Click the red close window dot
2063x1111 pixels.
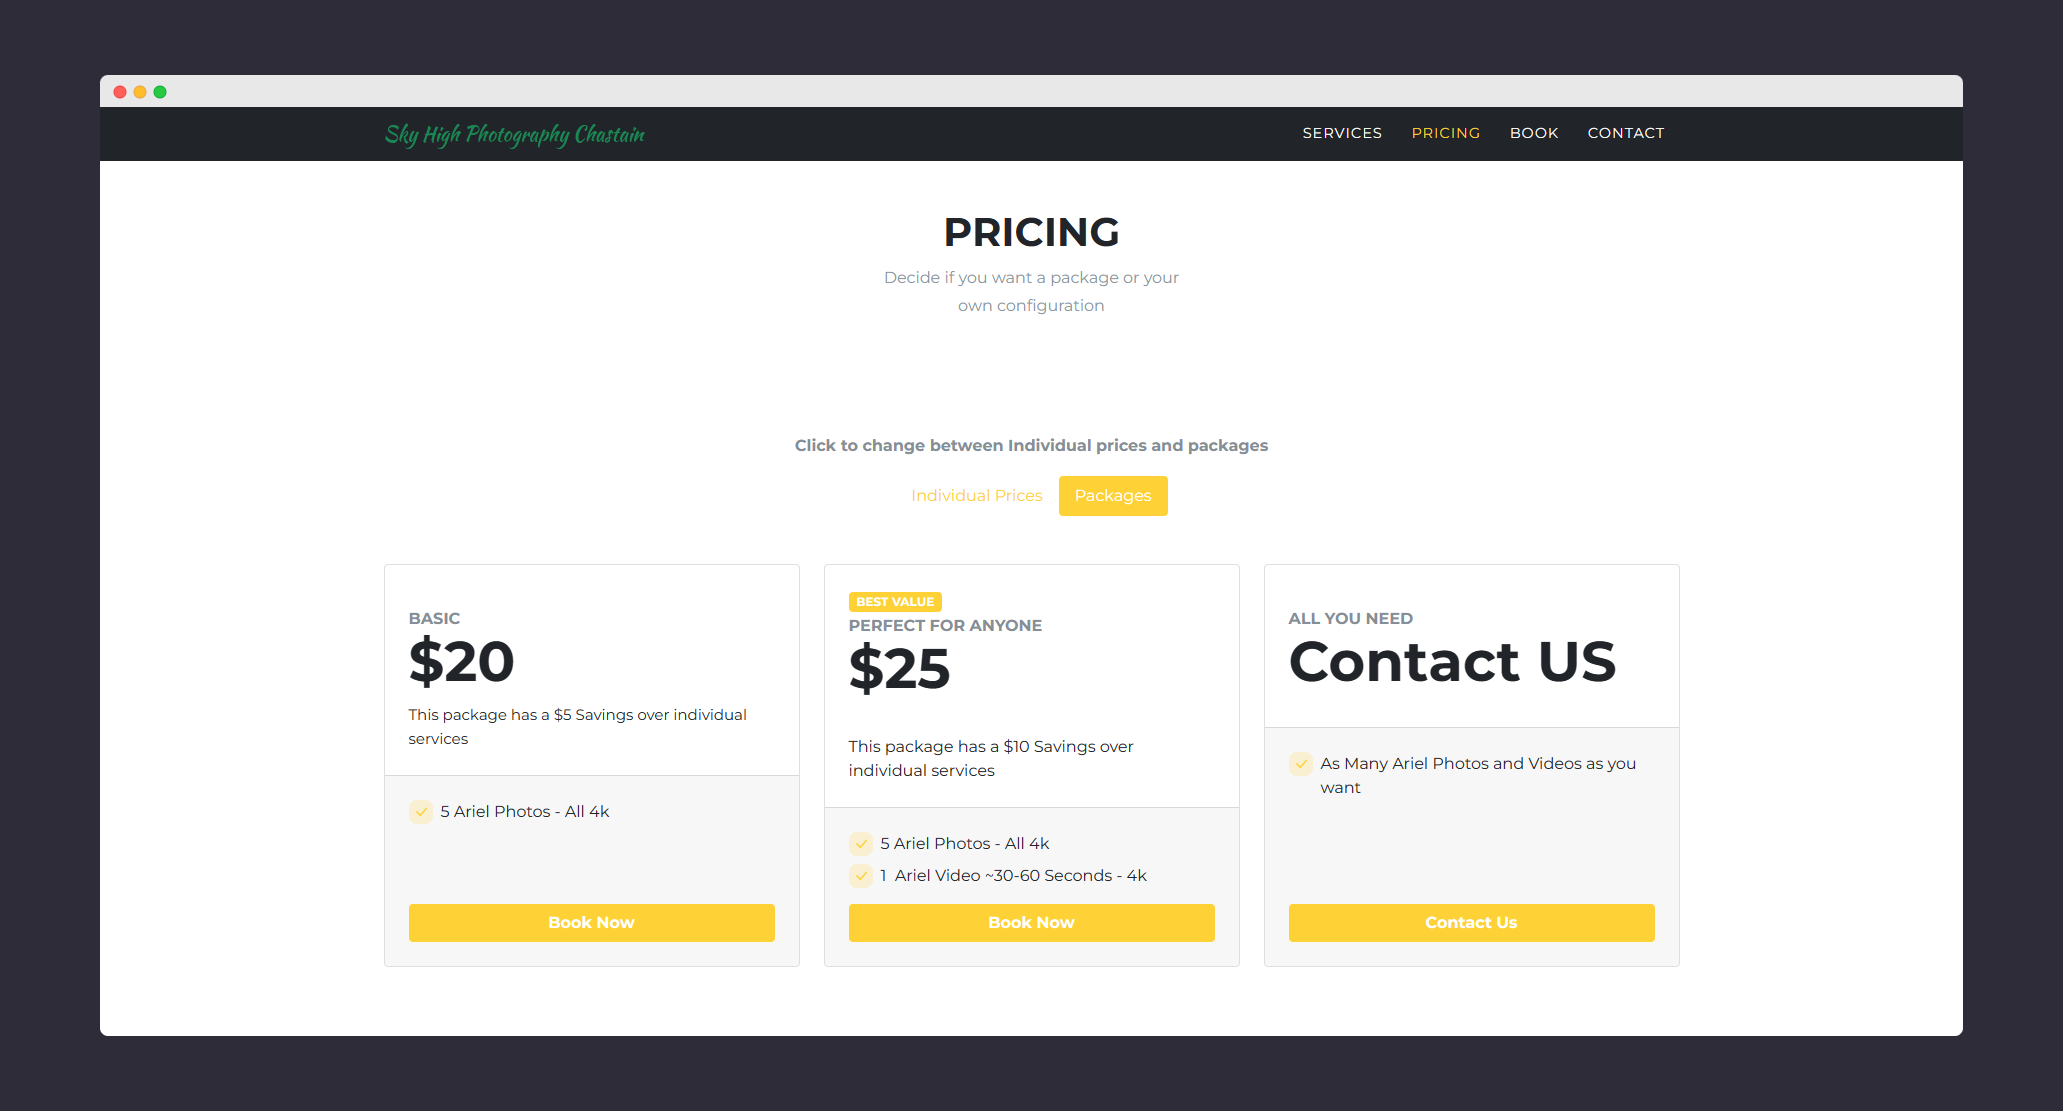coord(120,92)
